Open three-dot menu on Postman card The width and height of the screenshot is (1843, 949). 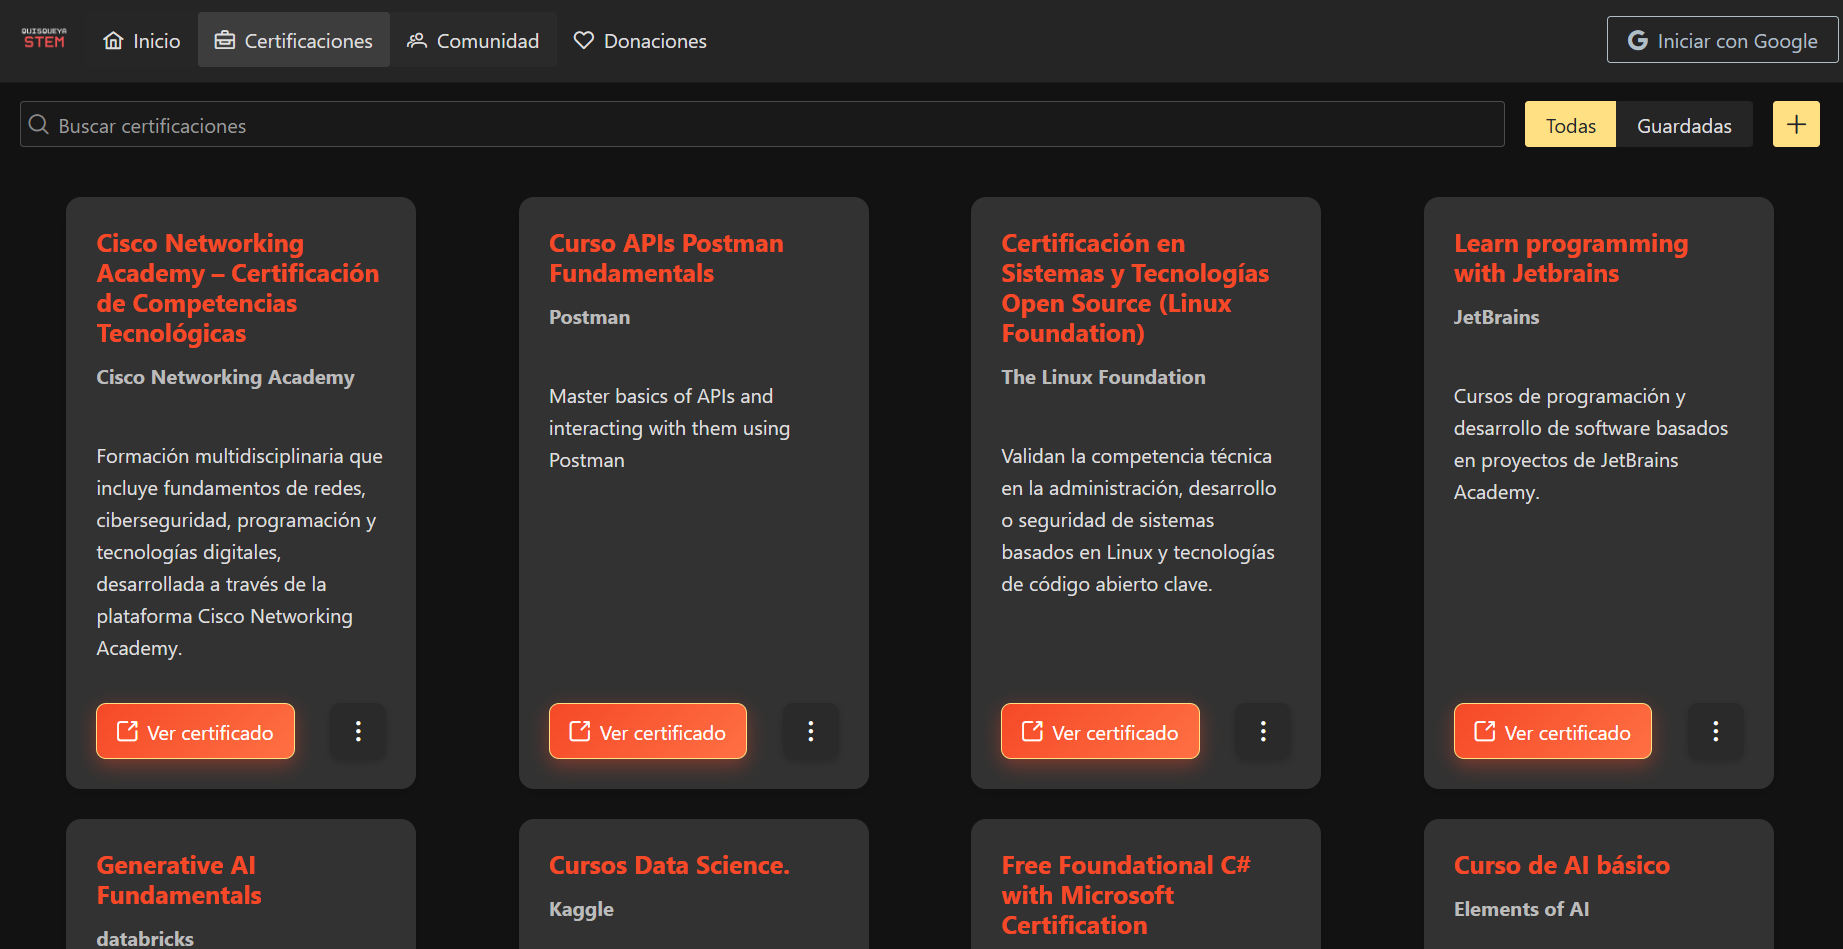click(810, 731)
